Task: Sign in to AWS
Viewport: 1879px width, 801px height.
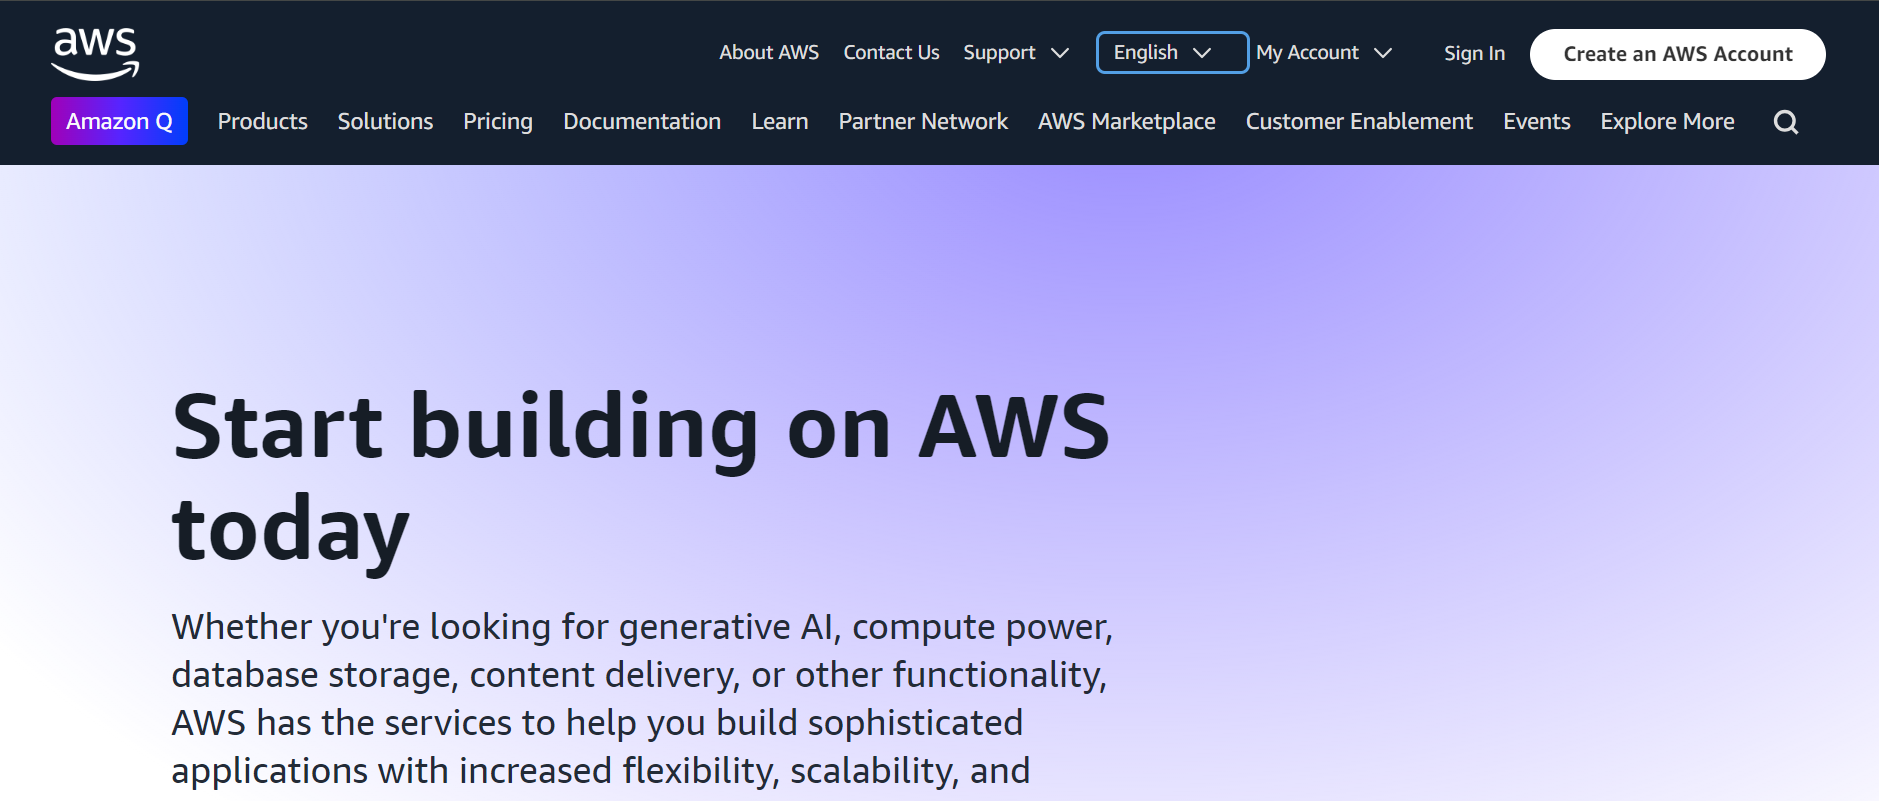Action: 1473,53
